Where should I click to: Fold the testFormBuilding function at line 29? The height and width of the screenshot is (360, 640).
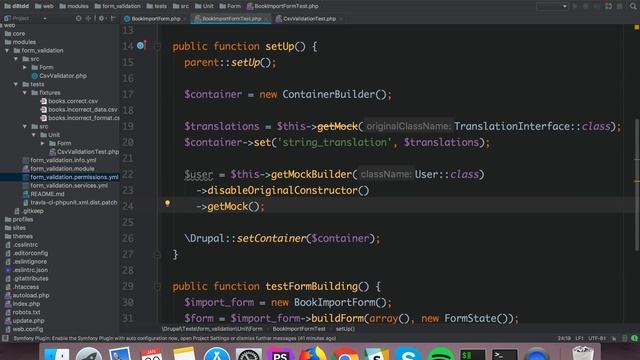click(x=157, y=286)
